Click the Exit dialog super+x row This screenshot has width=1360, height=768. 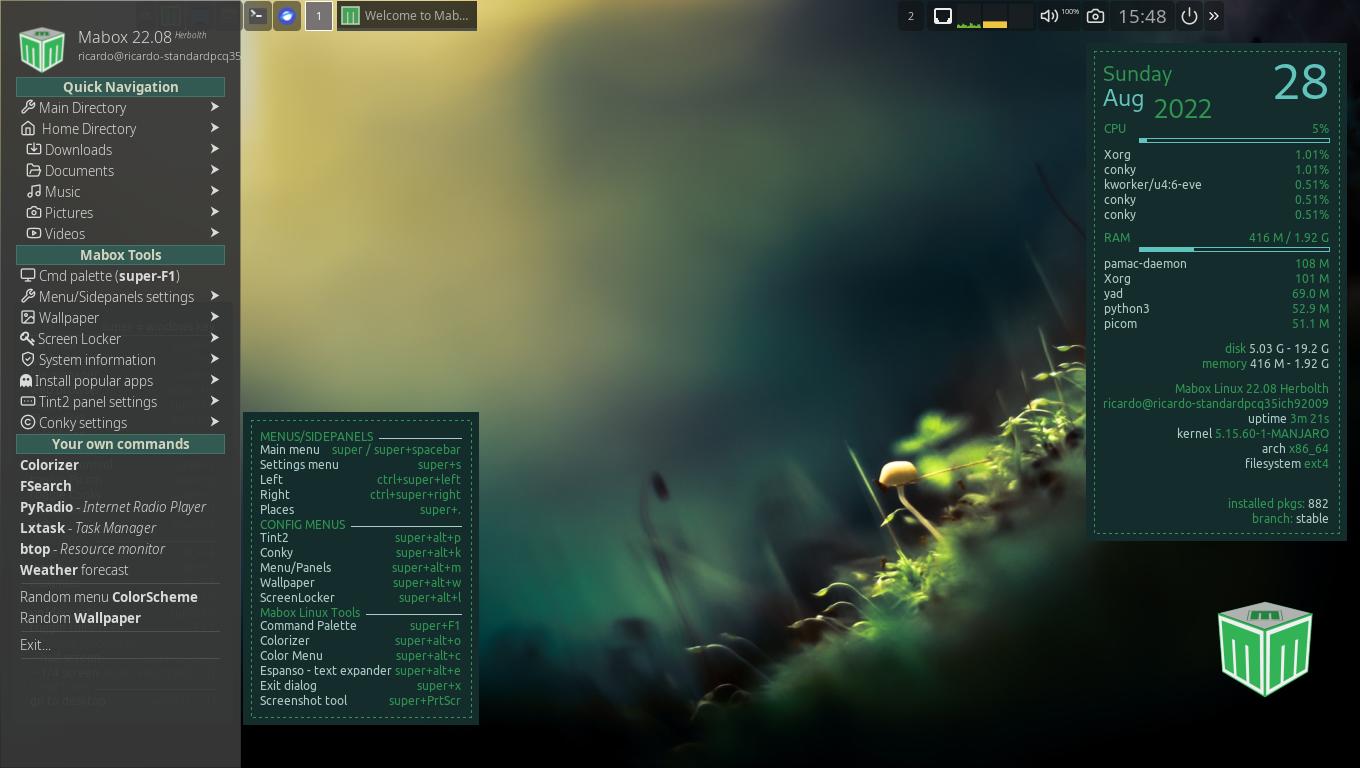360,686
